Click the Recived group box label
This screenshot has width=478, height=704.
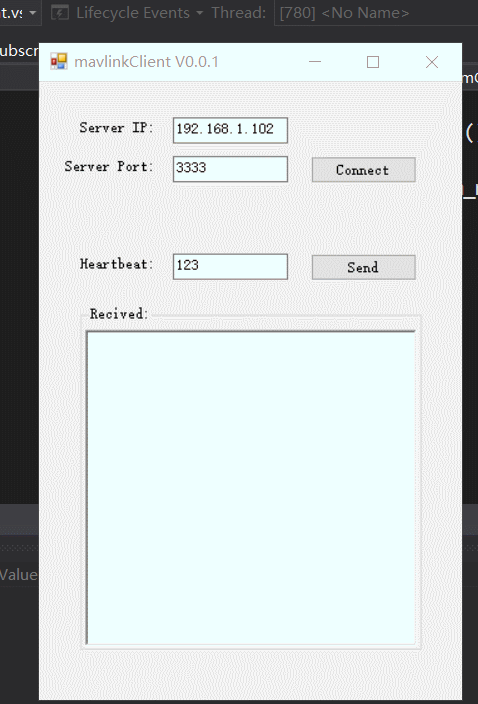[119, 314]
